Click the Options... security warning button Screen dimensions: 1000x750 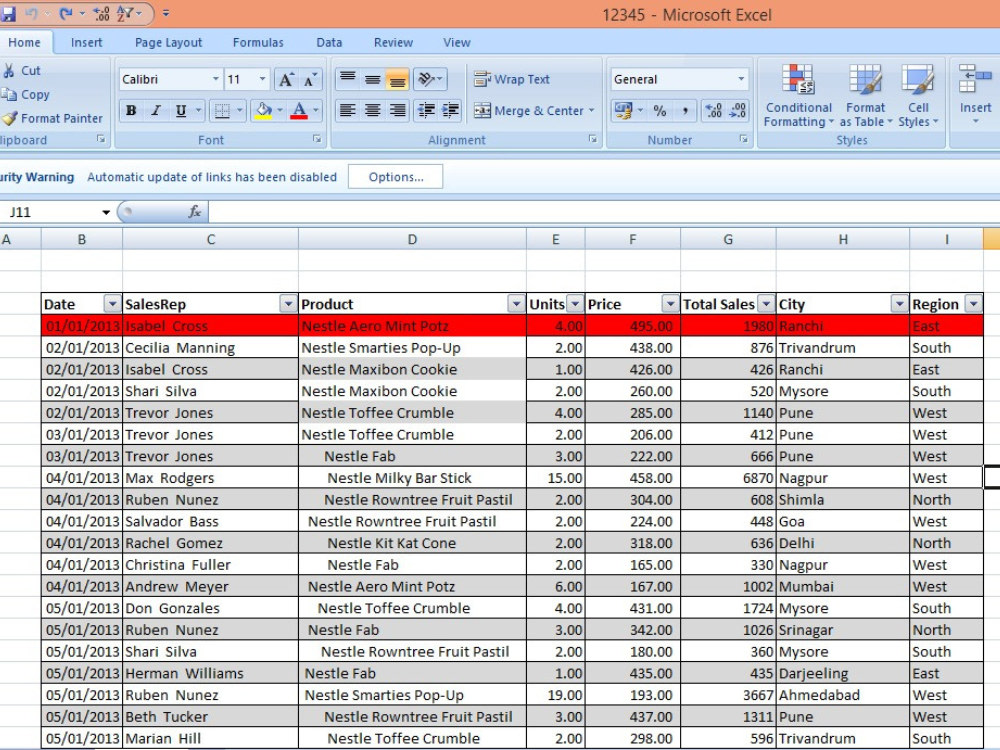[x=395, y=177]
